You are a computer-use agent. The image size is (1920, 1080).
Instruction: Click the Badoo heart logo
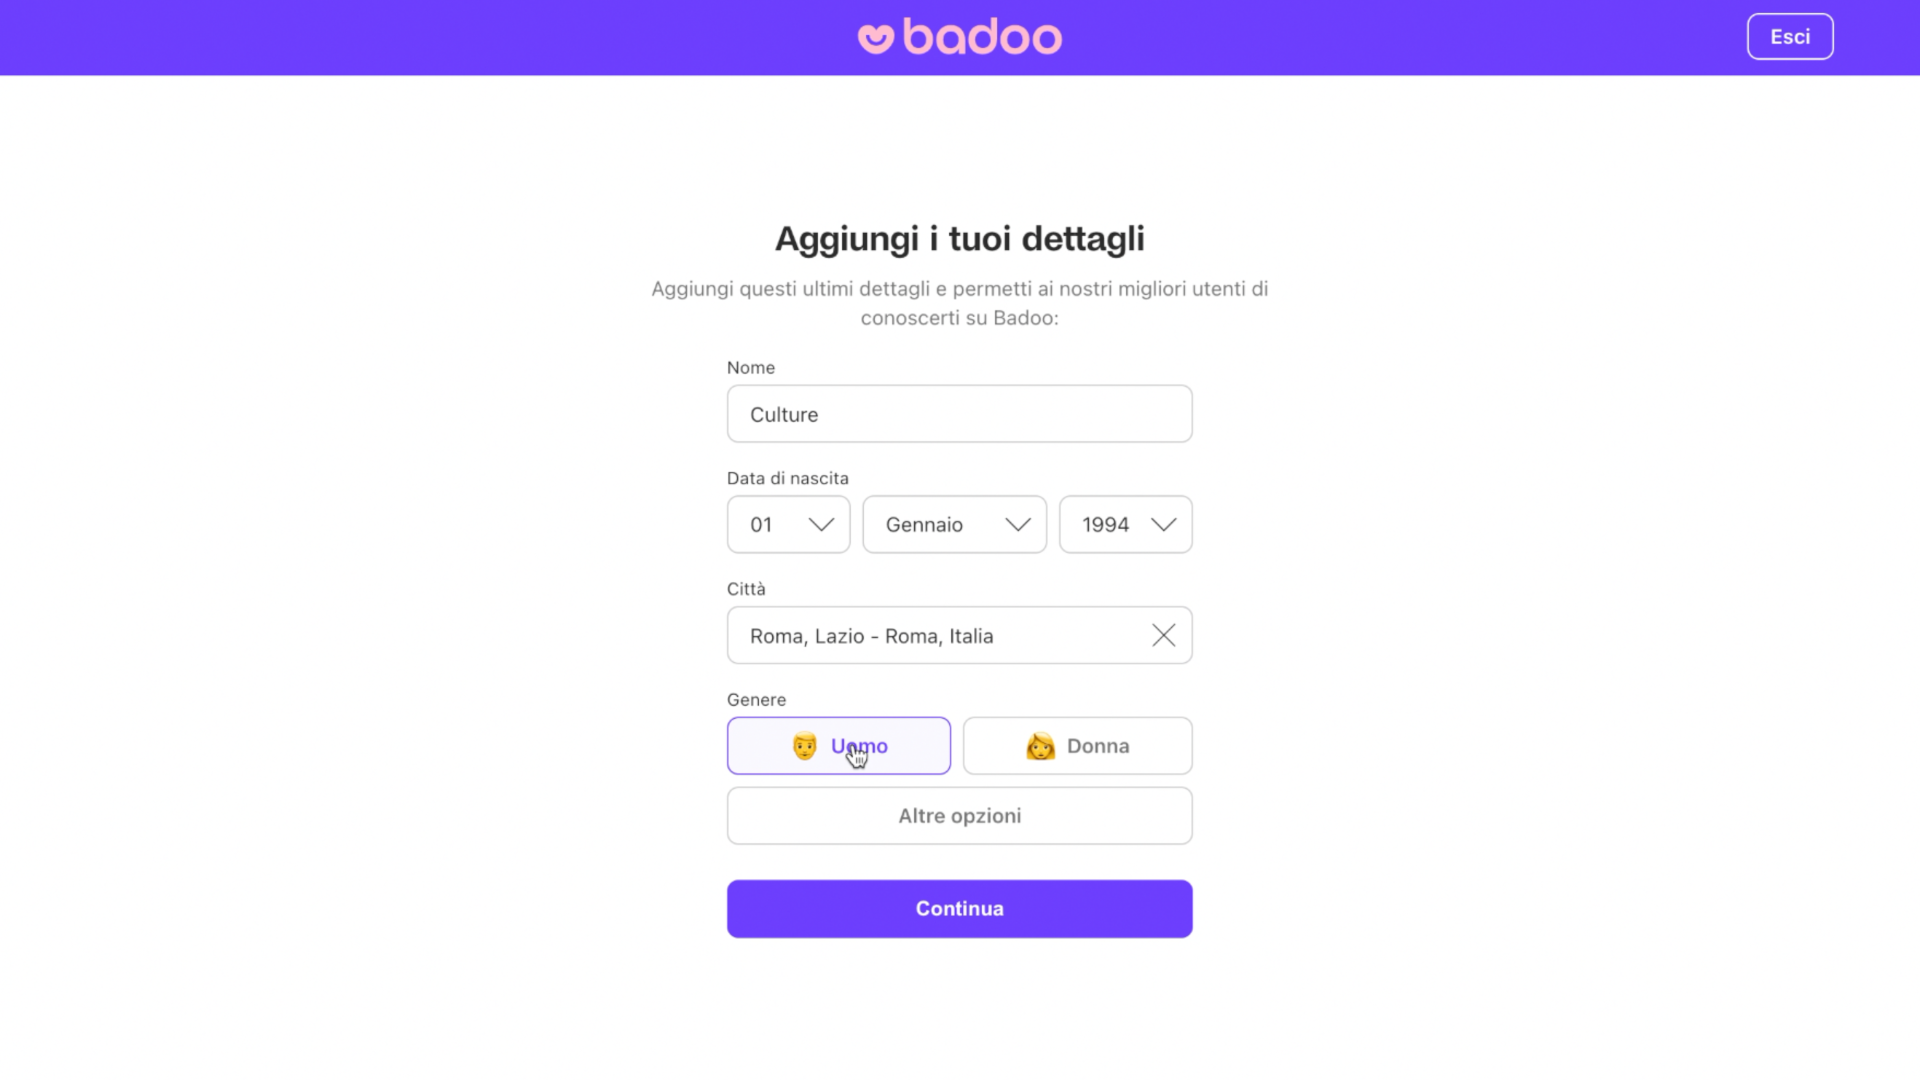click(874, 36)
